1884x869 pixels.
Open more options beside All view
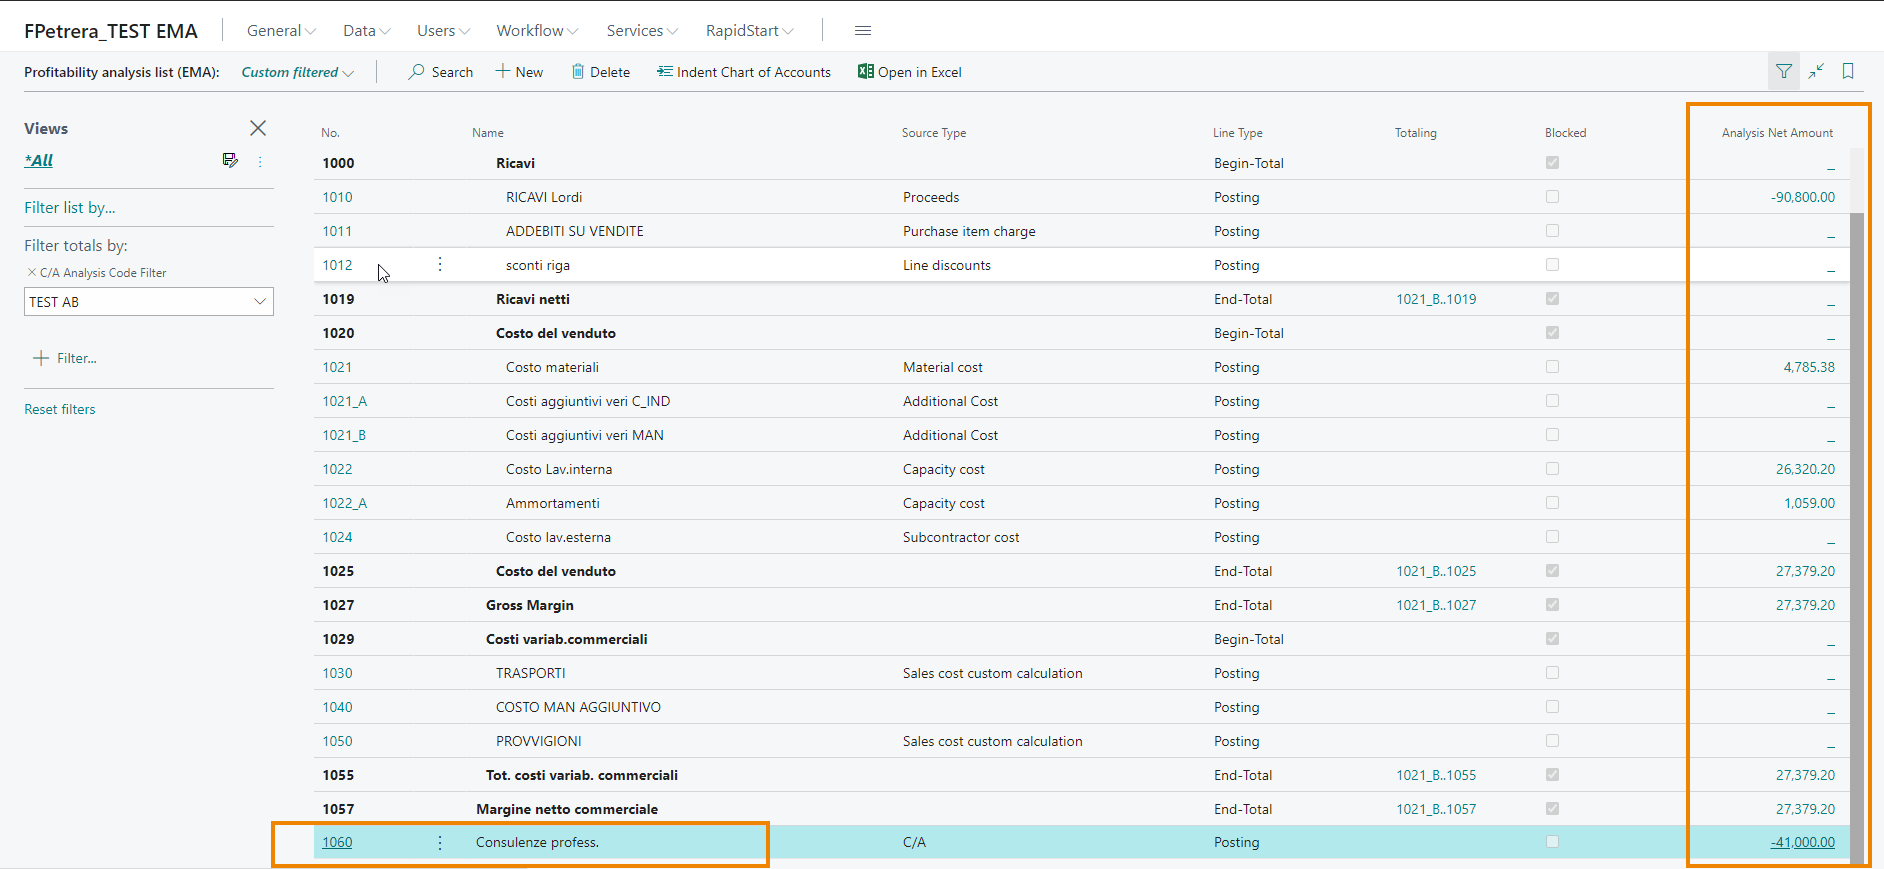[260, 161]
